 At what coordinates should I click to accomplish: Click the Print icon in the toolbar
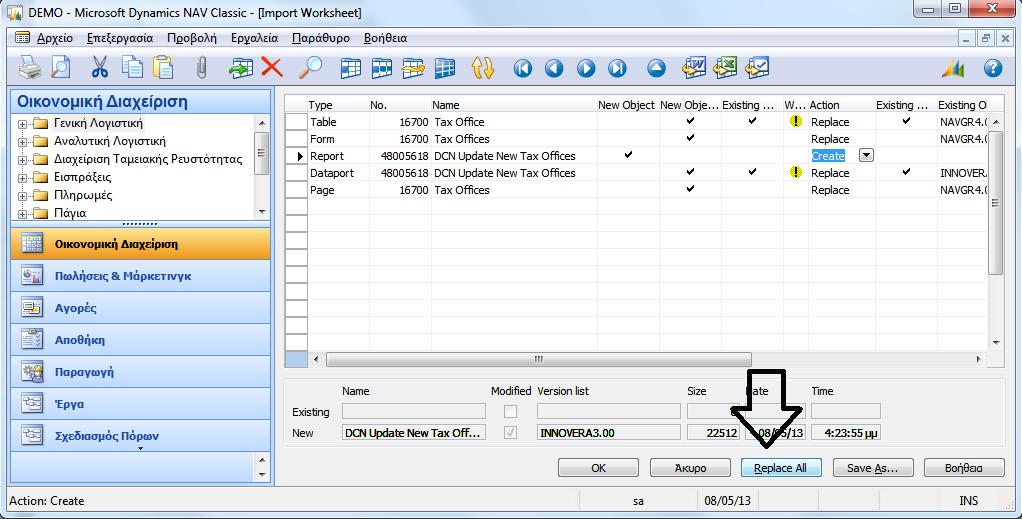tap(29, 67)
